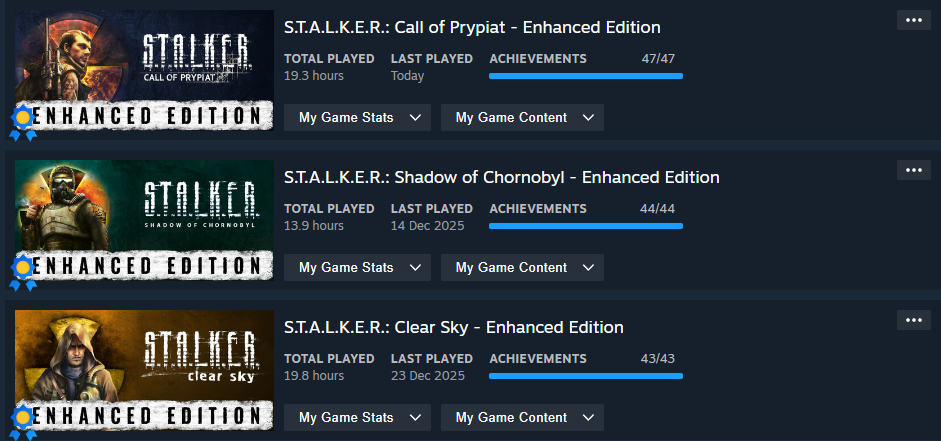Viewport: 941px width, 441px height.
Task: Expand My Game Content for Call of Prypiat
Action: [522, 118]
